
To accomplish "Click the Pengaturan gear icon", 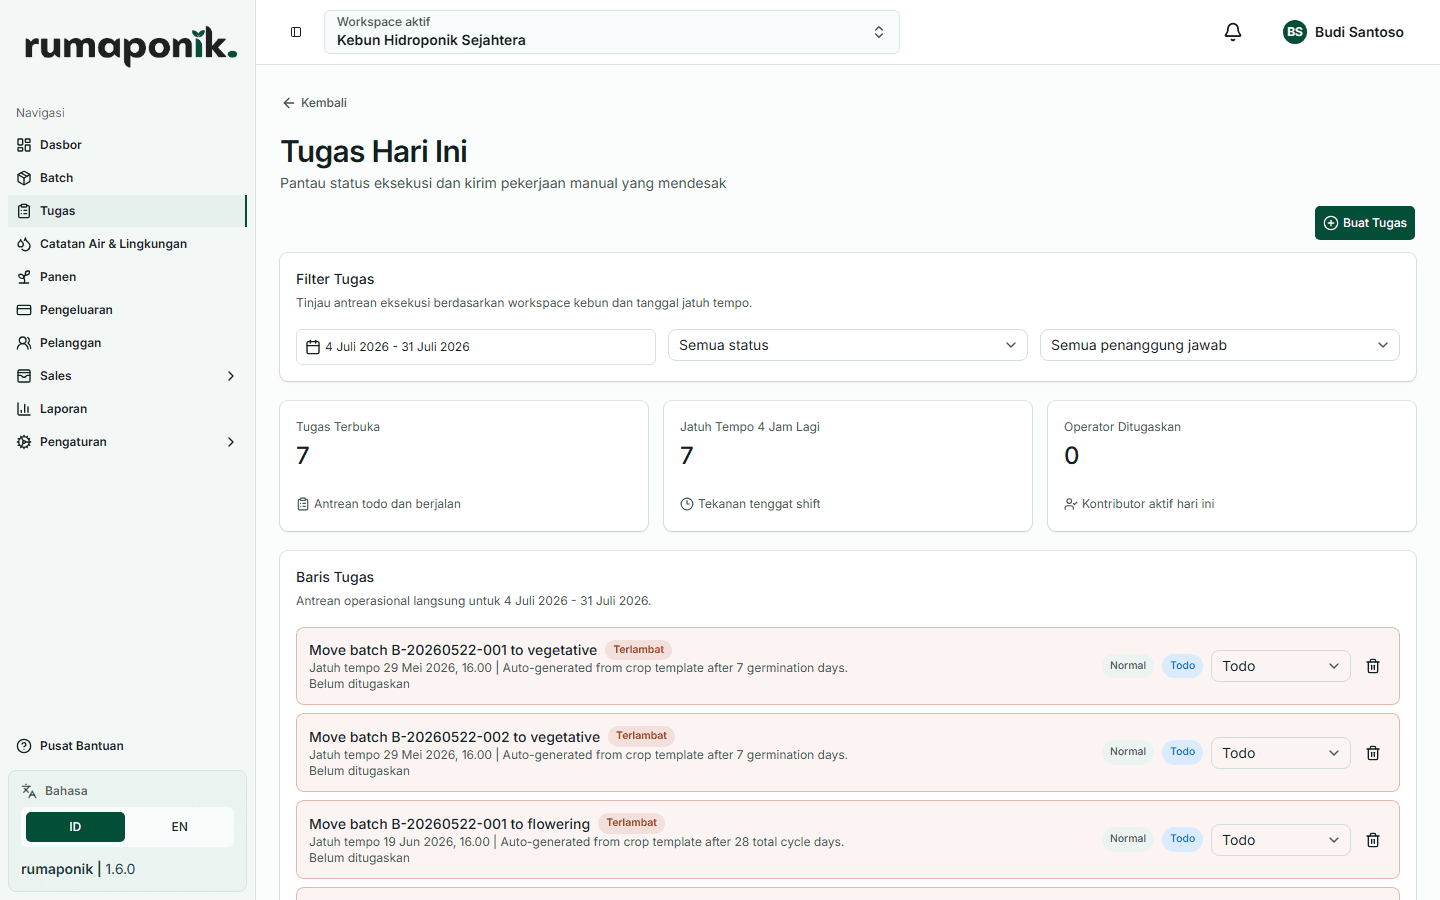I will tap(24, 442).
